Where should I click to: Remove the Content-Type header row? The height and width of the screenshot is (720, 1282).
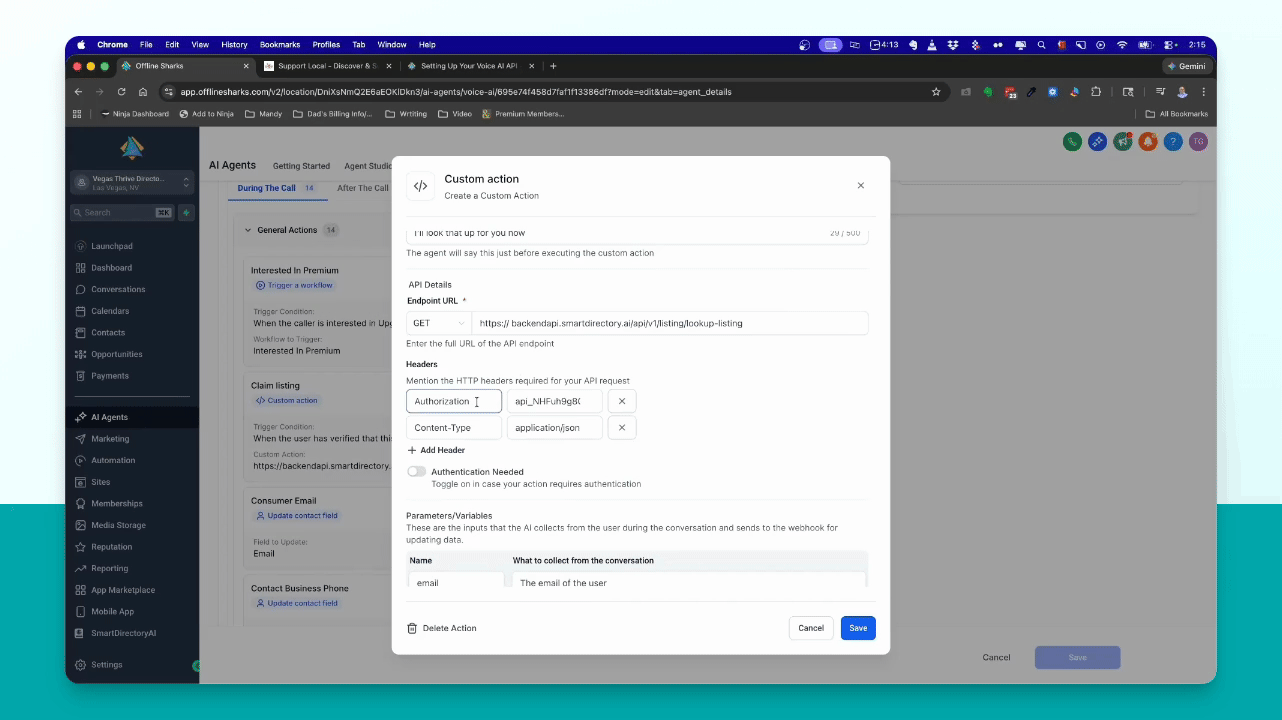point(621,427)
